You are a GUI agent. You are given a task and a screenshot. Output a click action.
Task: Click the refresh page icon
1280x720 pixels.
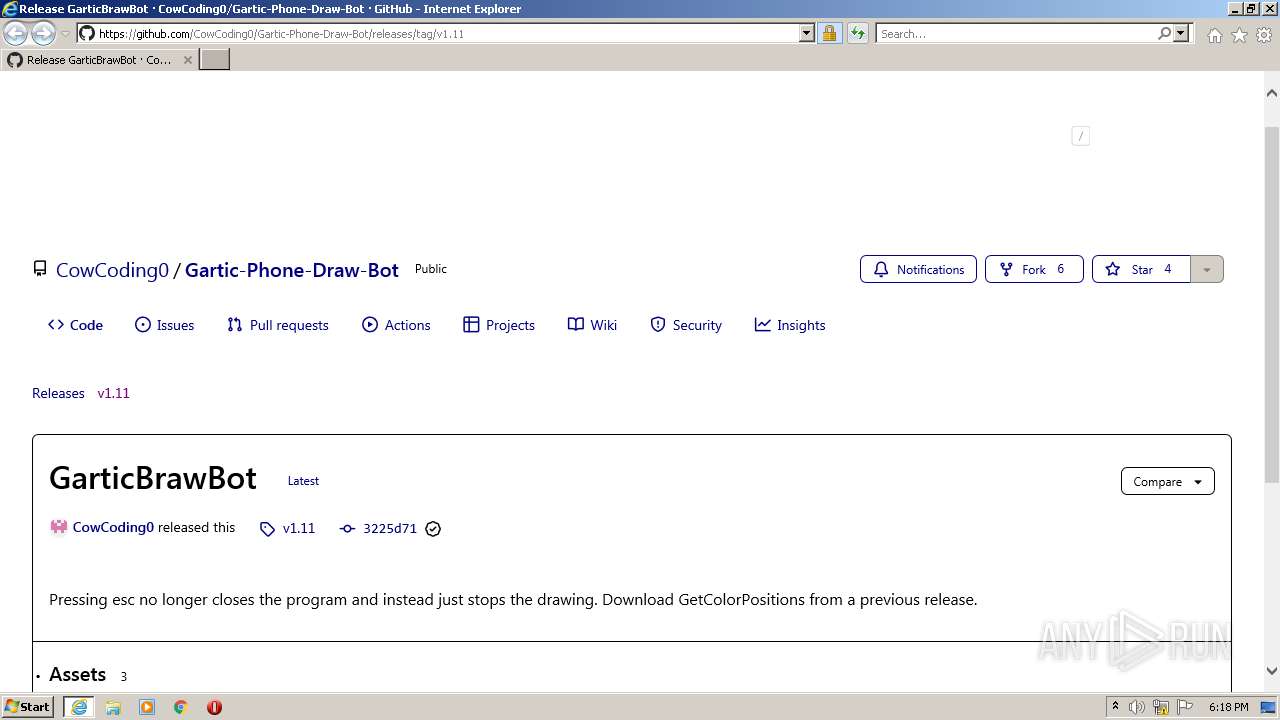point(857,33)
